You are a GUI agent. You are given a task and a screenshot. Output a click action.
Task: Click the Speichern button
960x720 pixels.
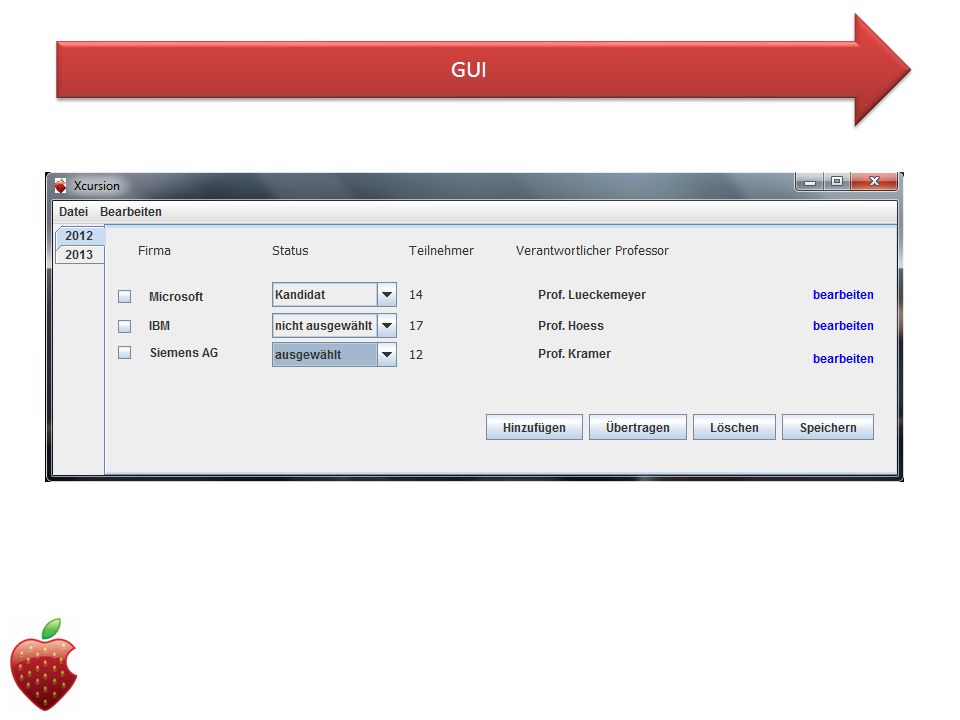coord(828,427)
